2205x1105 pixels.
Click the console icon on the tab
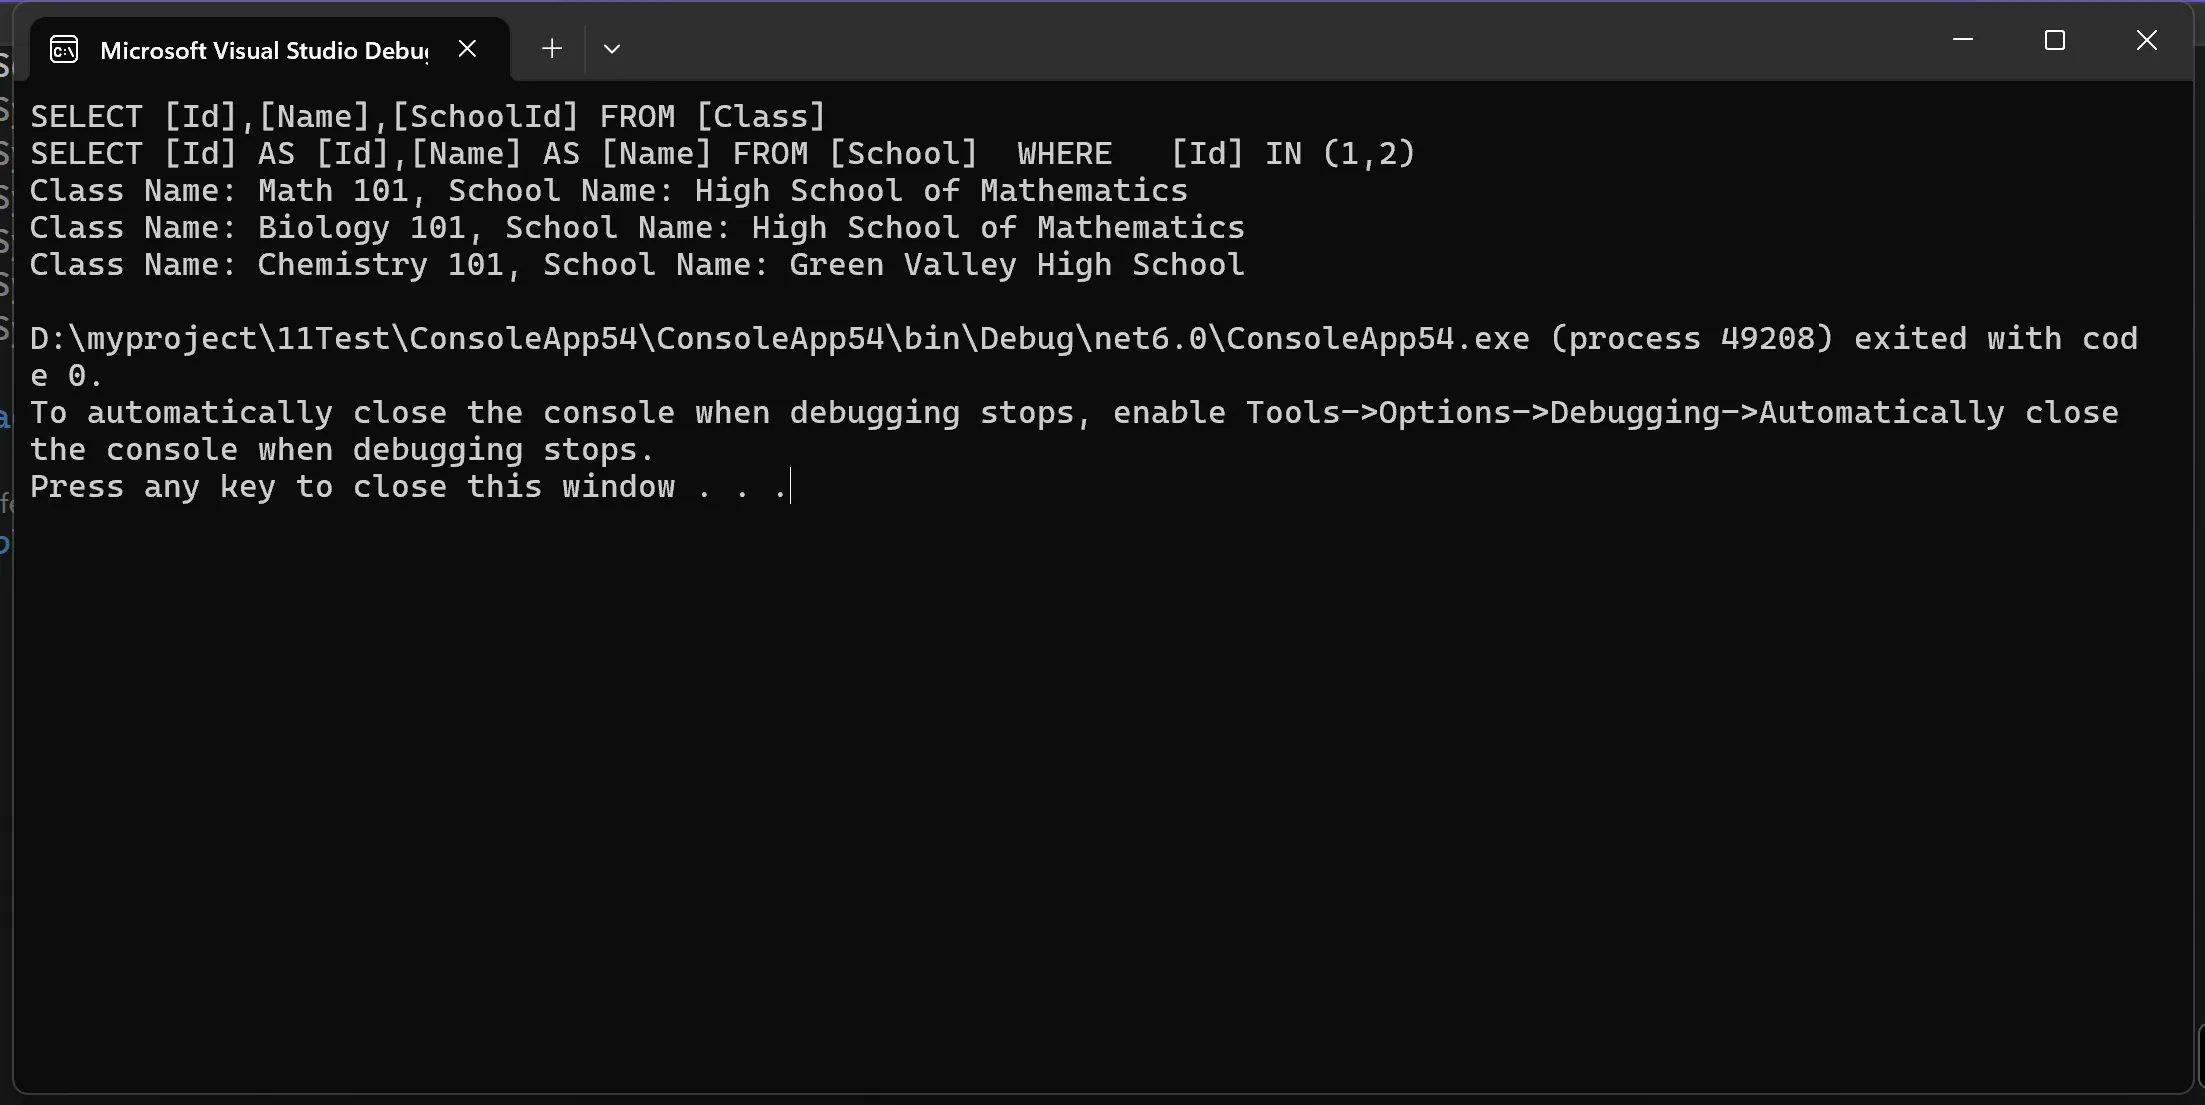click(x=64, y=50)
